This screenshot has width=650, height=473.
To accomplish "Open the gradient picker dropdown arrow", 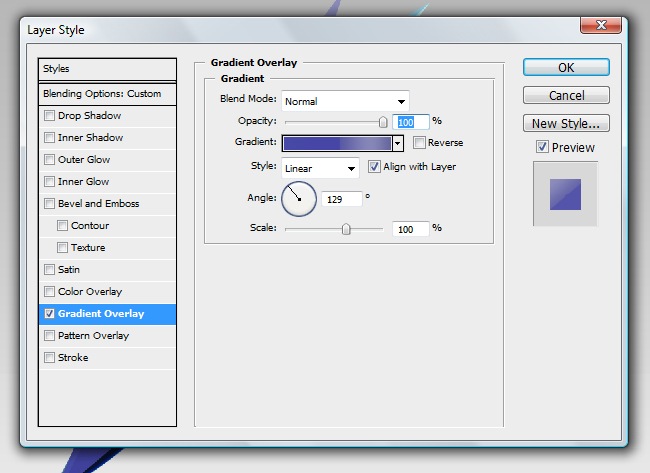I will pos(397,143).
